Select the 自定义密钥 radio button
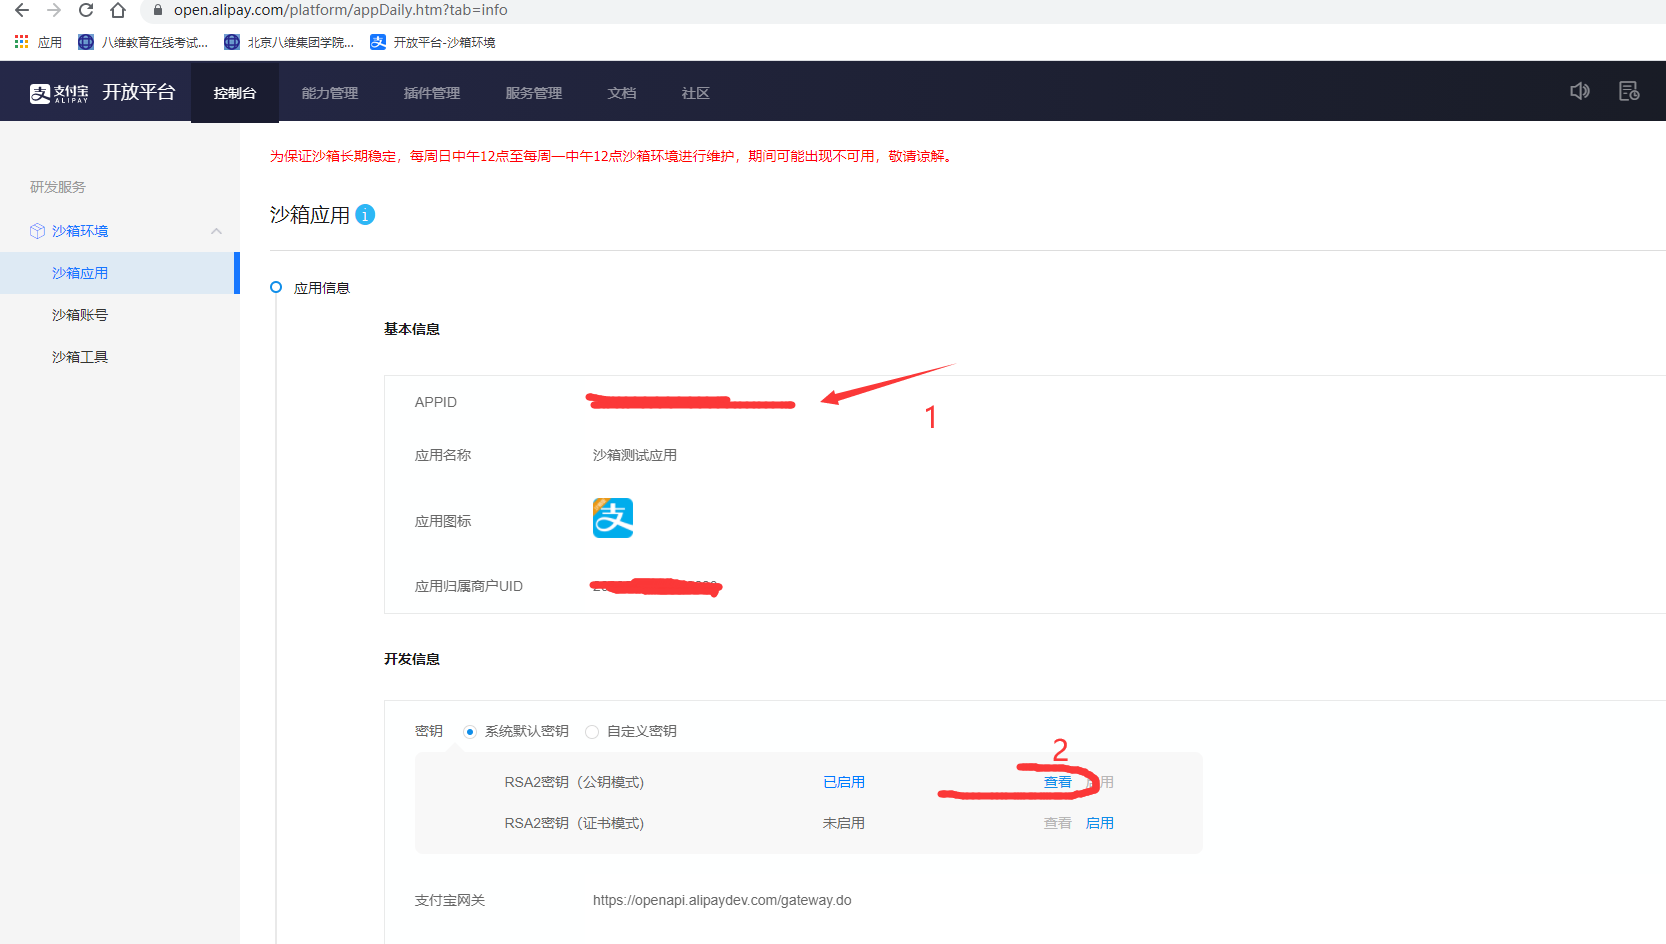The height and width of the screenshot is (944, 1666). pyautogui.click(x=592, y=732)
